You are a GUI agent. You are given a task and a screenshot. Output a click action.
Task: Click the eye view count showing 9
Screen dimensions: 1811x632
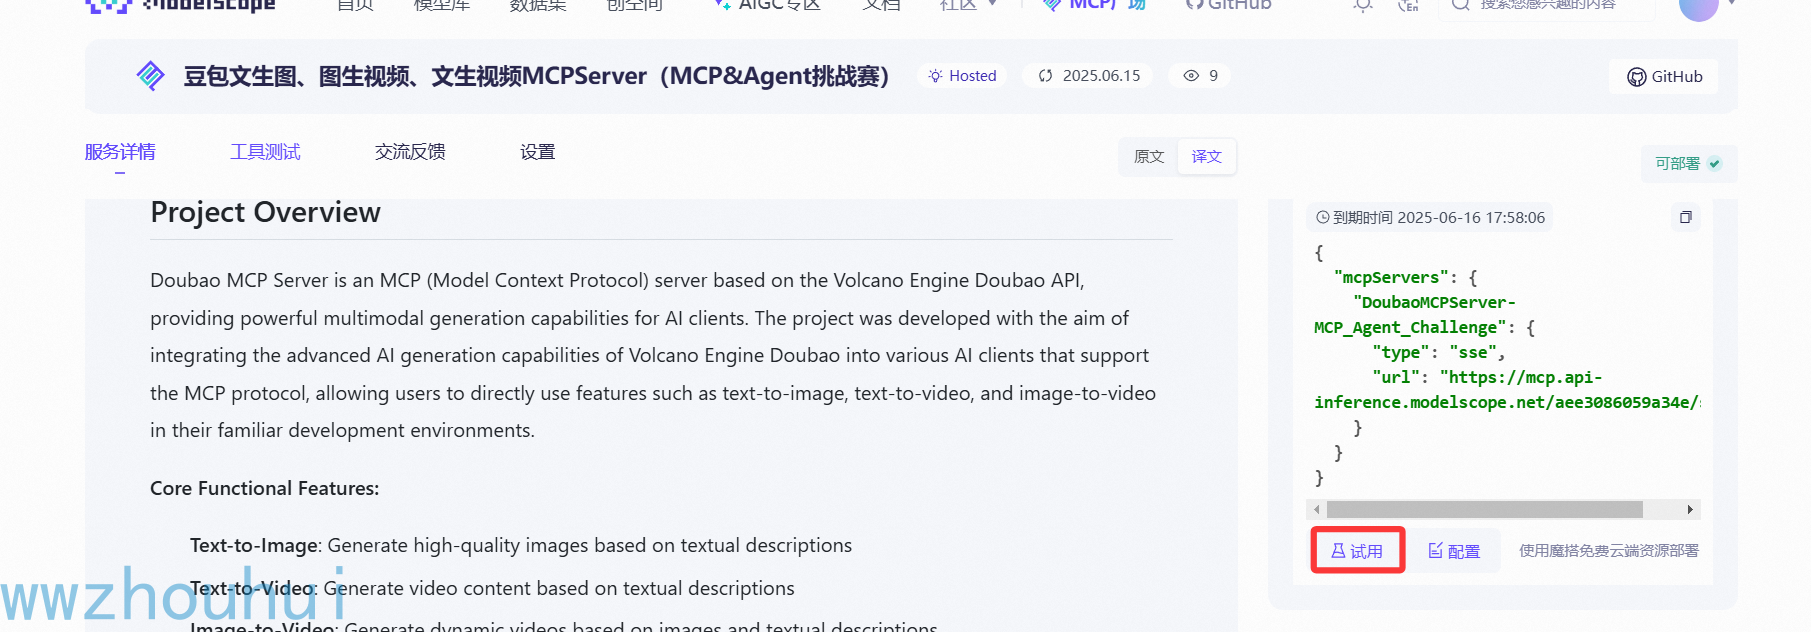pos(1200,76)
